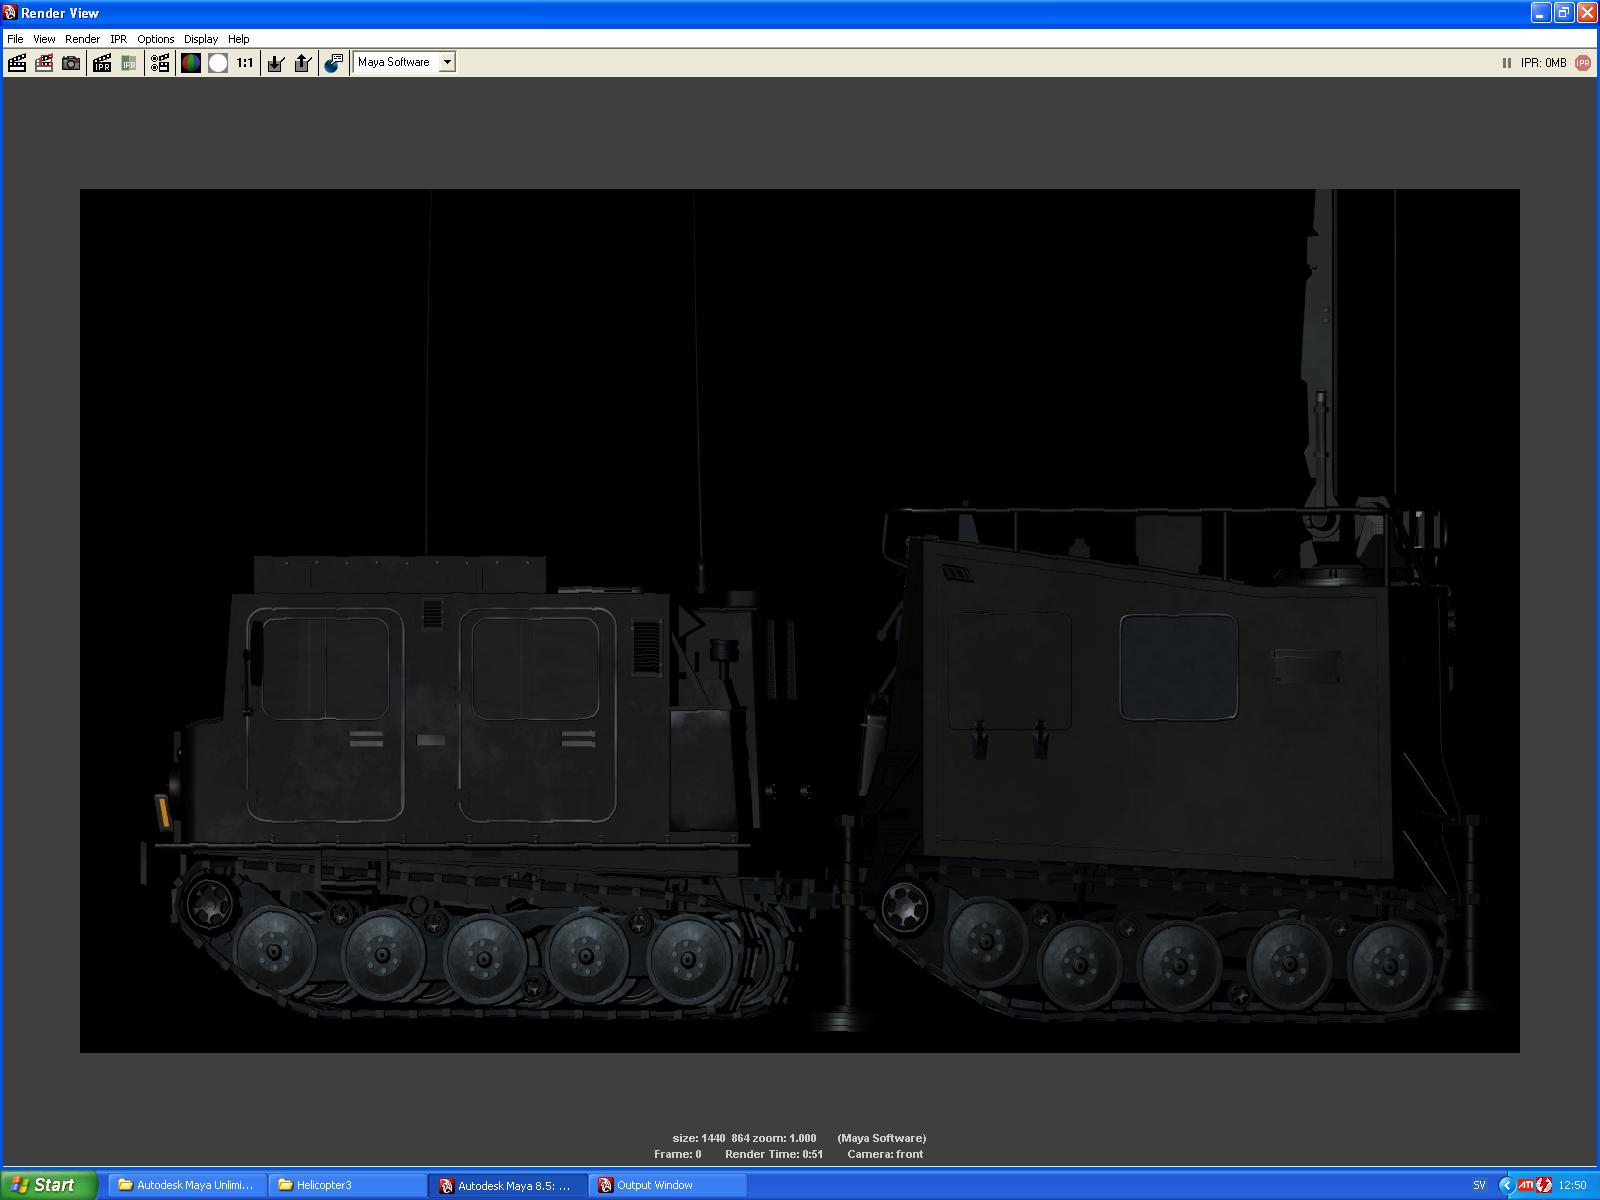Open Render Settings window icon
Image resolution: width=1600 pixels, height=1200 pixels.
pos(160,63)
